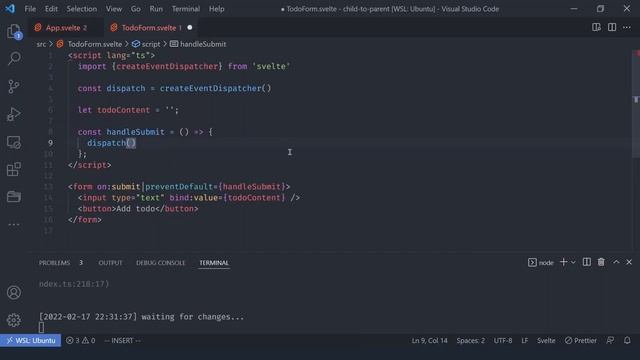Image resolution: width=640 pixels, height=360 pixels.
Task: Click 'waiting for changes...' terminal line
Action: tap(192, 317)
